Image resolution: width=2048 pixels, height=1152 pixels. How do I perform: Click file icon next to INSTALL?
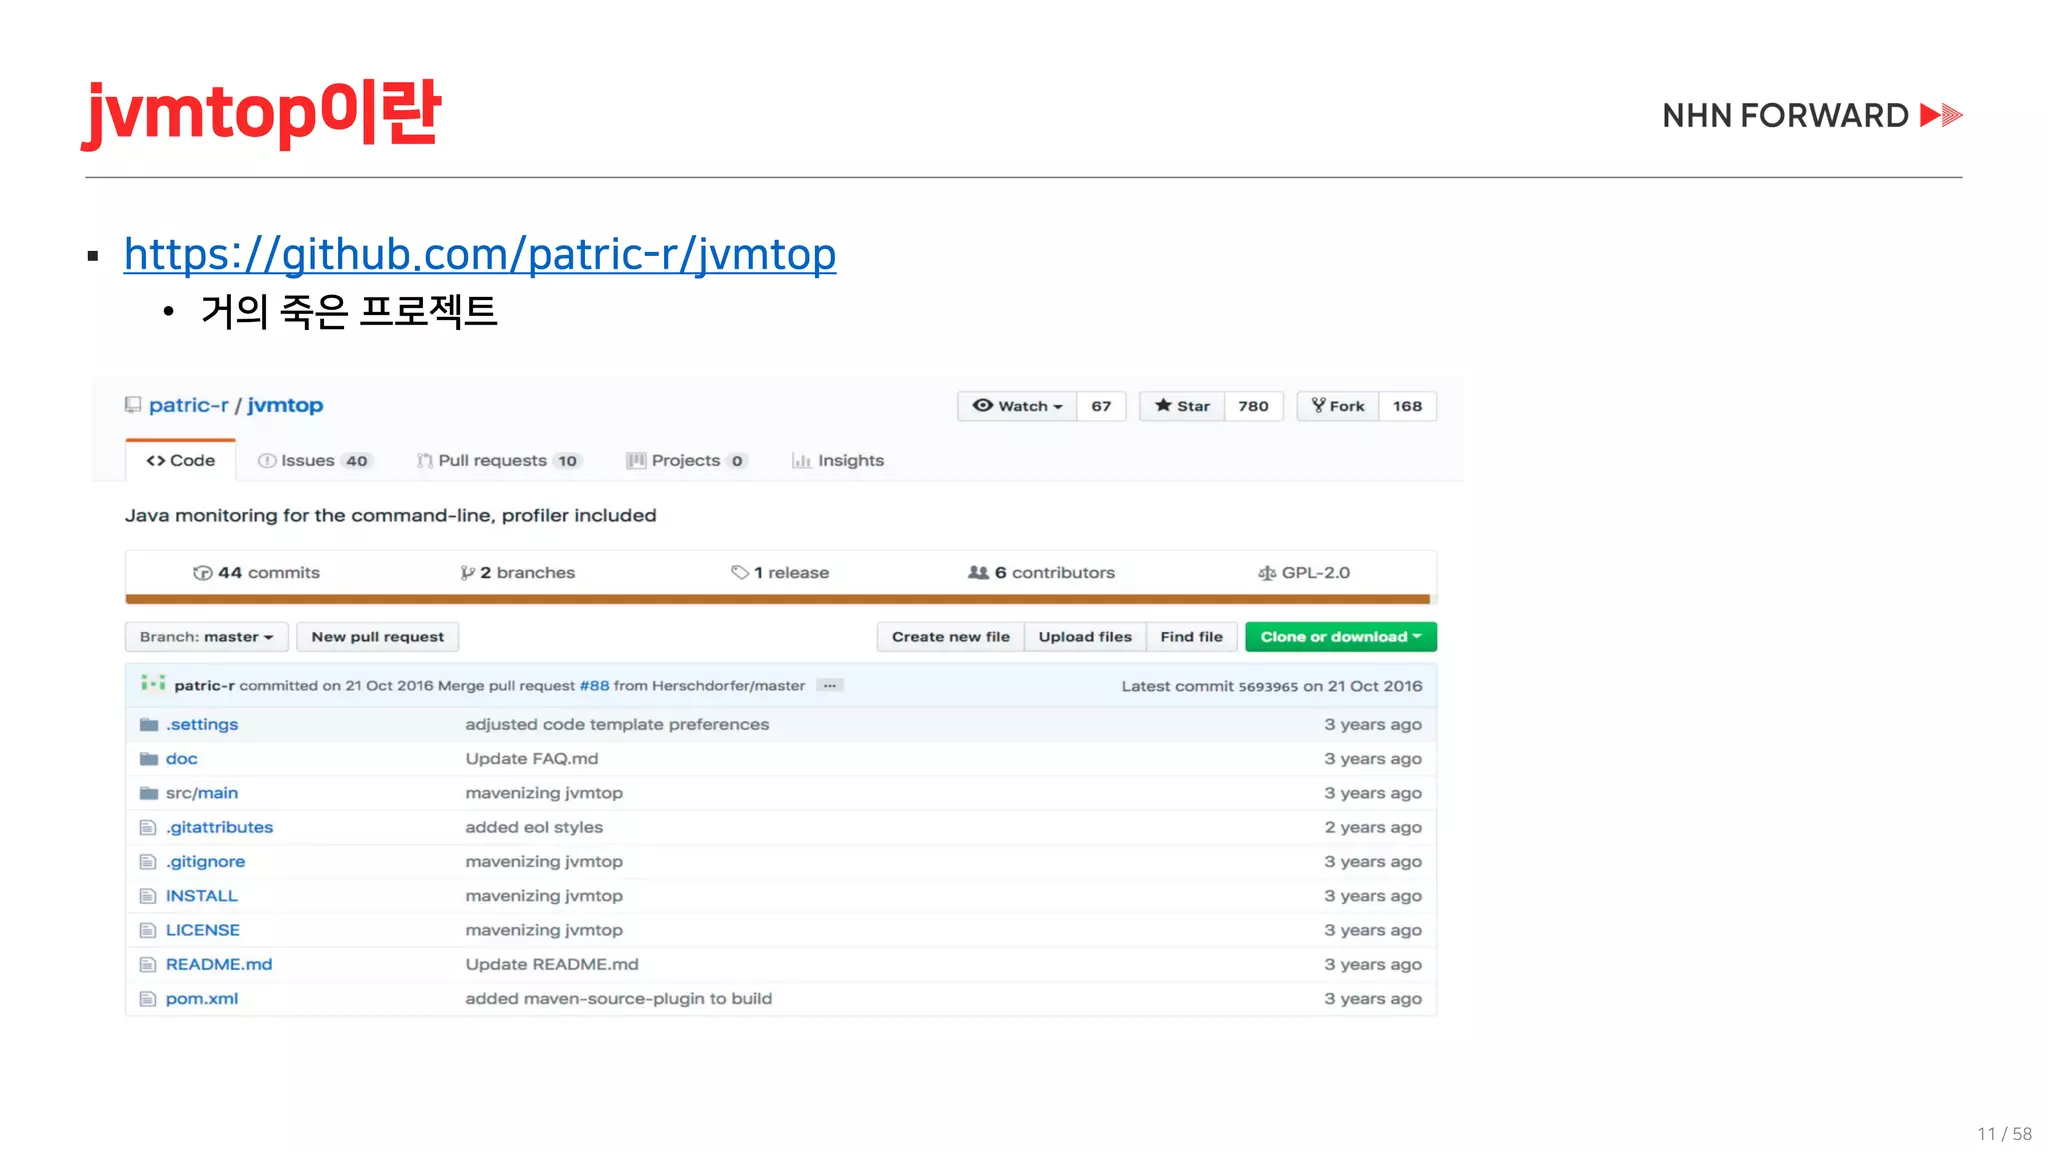pos(148,896)
